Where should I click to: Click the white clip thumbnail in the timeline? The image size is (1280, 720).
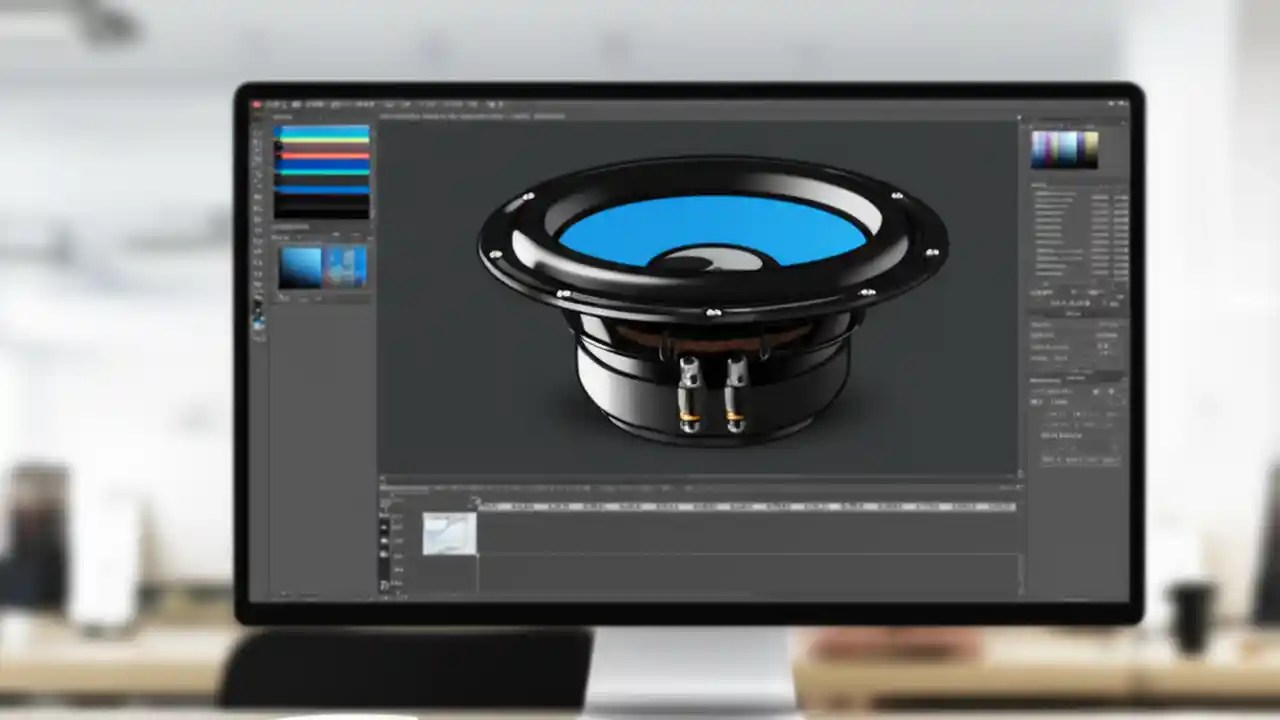point(449,532)
